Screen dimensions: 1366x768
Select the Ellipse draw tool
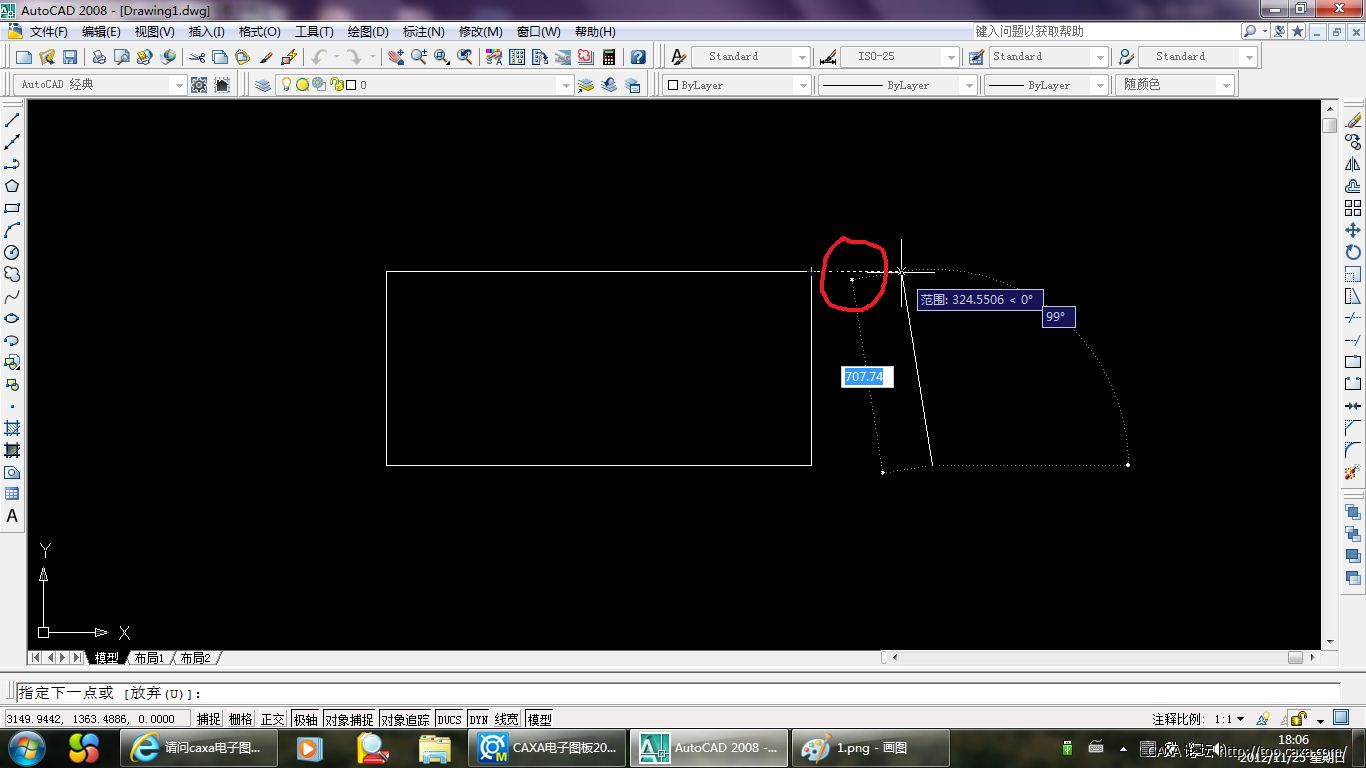pyautogui.click(x=12, y=318)
